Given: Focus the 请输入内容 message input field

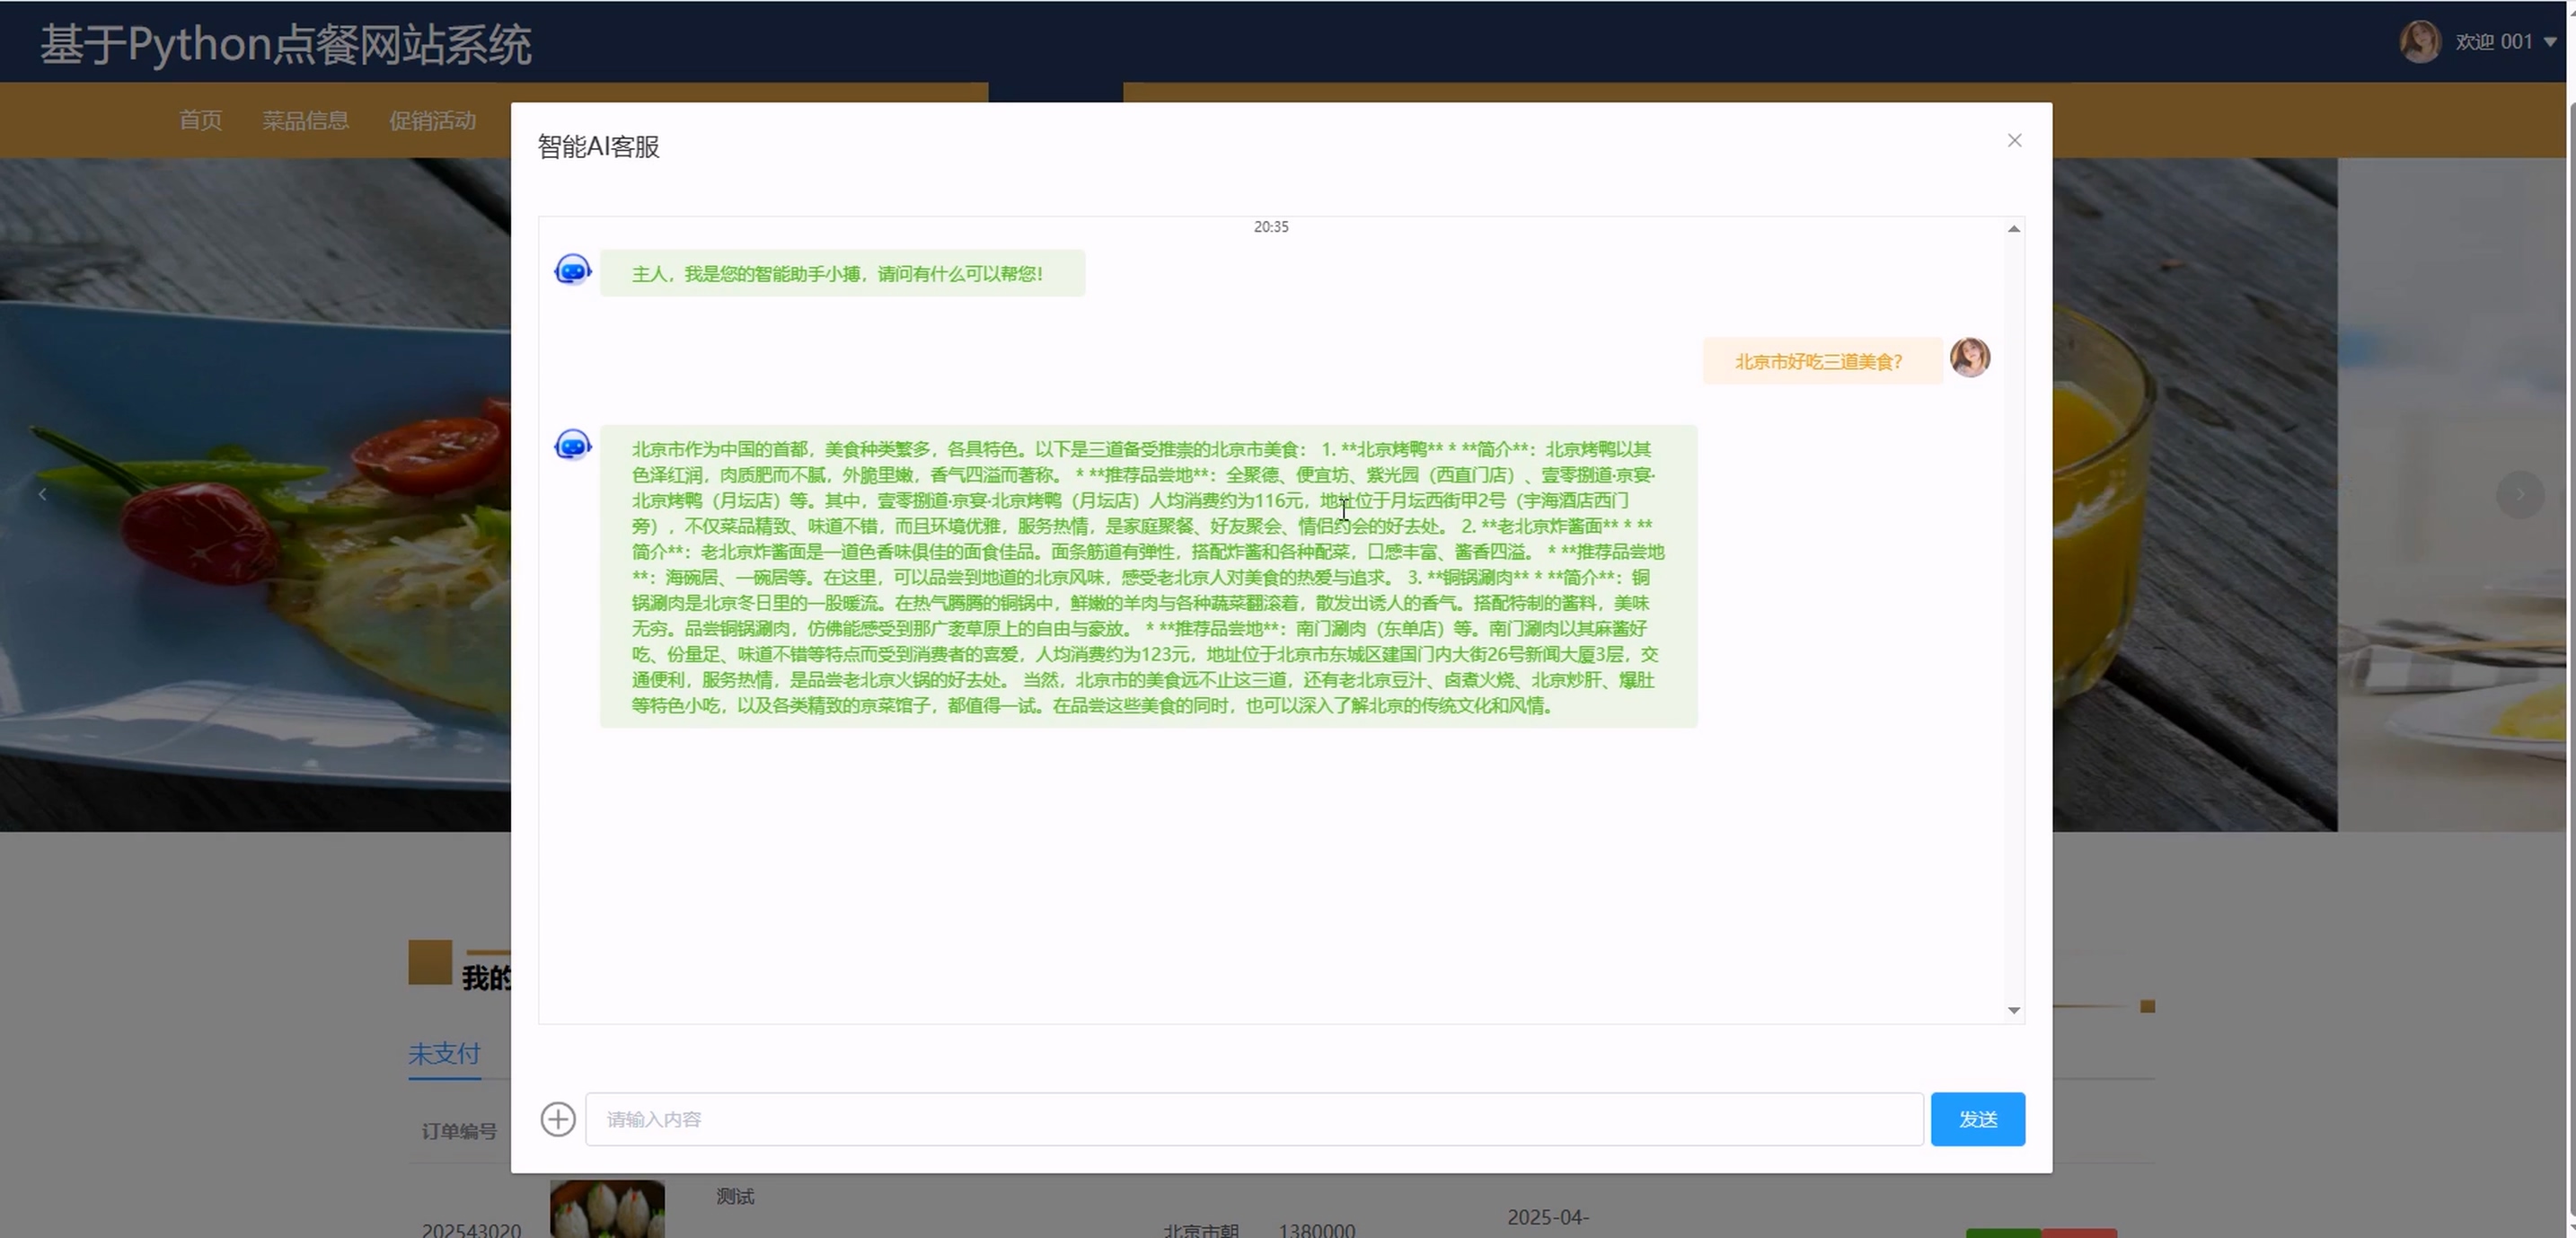Looking at the screenshot, I should [x=1254, y=1119].
